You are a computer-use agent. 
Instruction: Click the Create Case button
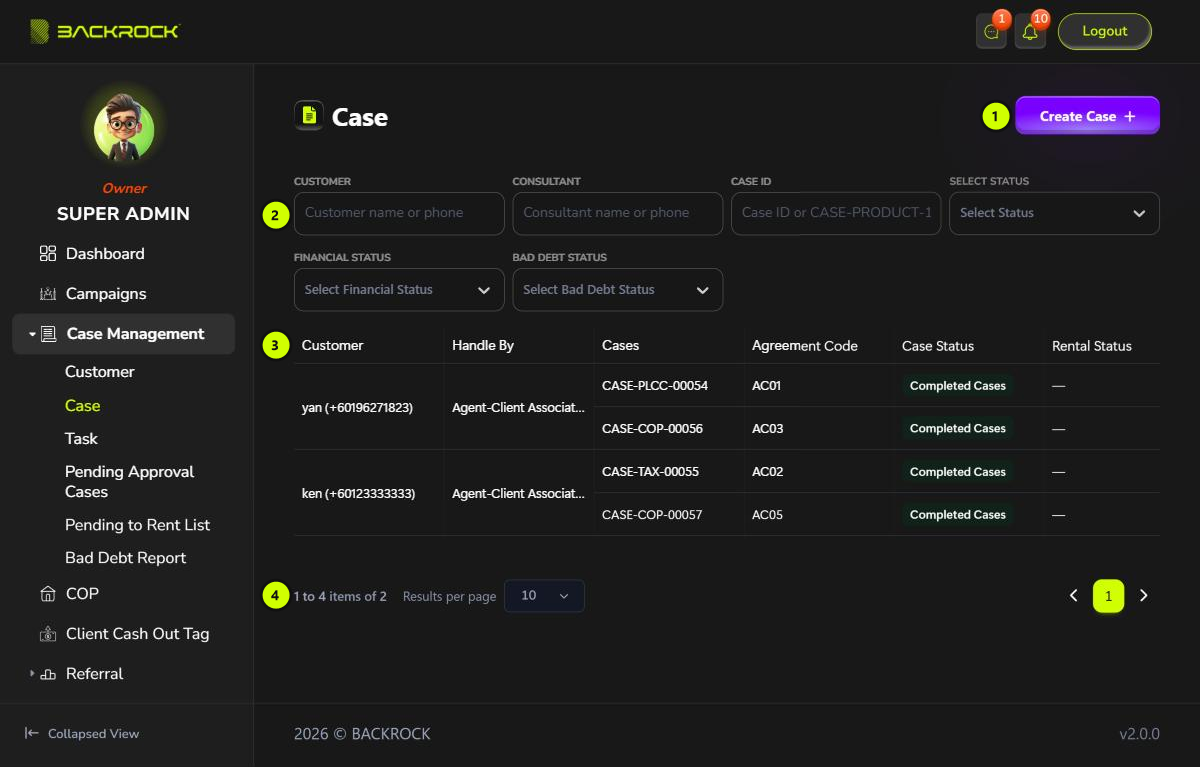click(x=1088, y=116)
